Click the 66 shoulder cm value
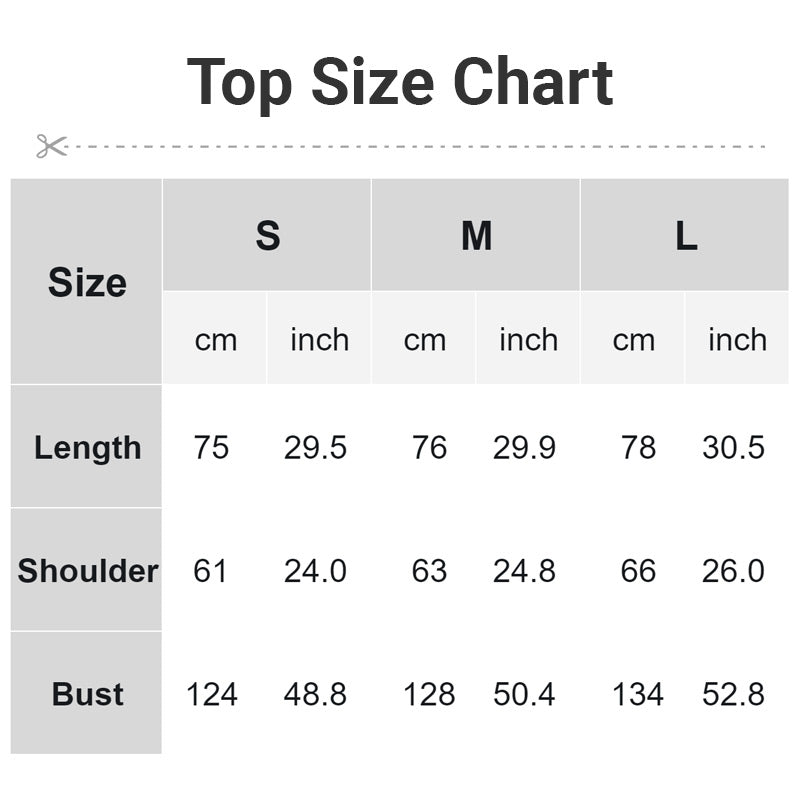 [x=638, y=570]
